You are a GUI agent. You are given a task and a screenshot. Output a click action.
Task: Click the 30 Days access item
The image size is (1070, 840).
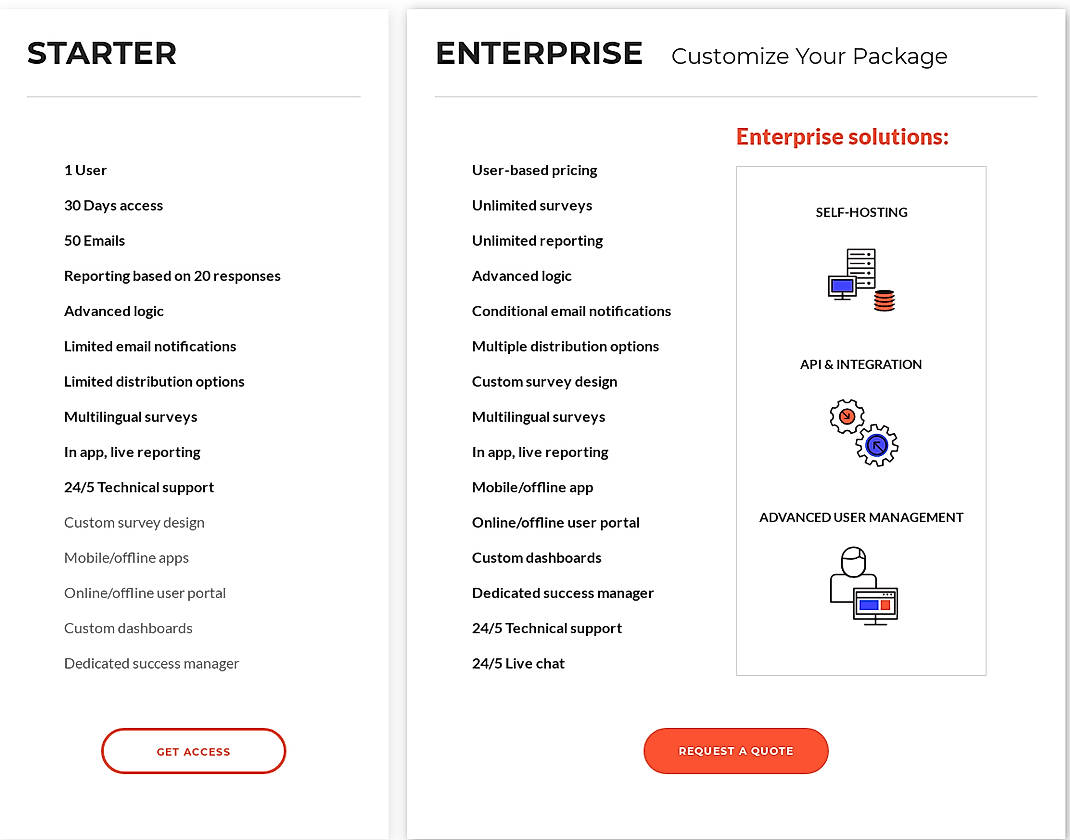click(x=113, y=205)
